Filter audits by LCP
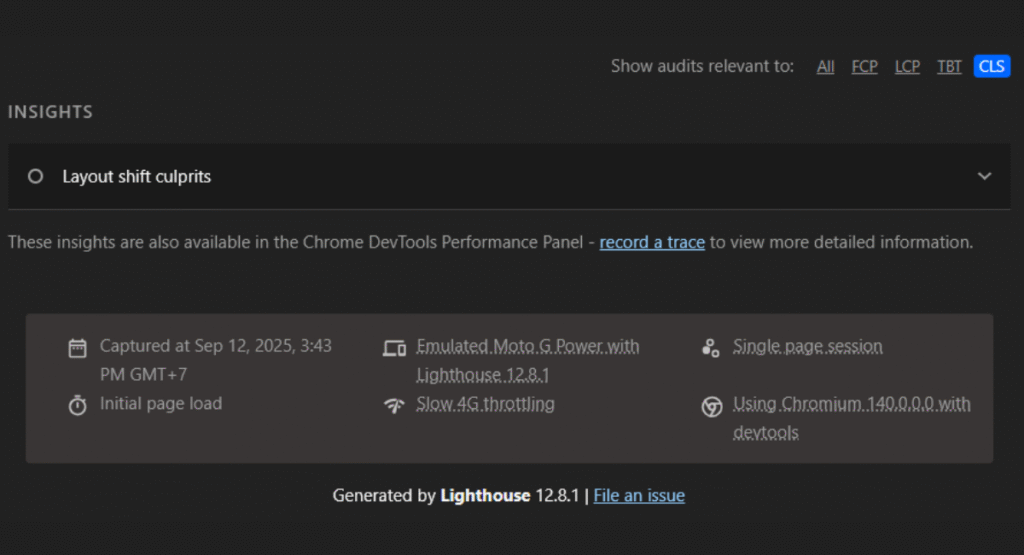This screenshot has width=1024, height=555. [x=907, y=67]
